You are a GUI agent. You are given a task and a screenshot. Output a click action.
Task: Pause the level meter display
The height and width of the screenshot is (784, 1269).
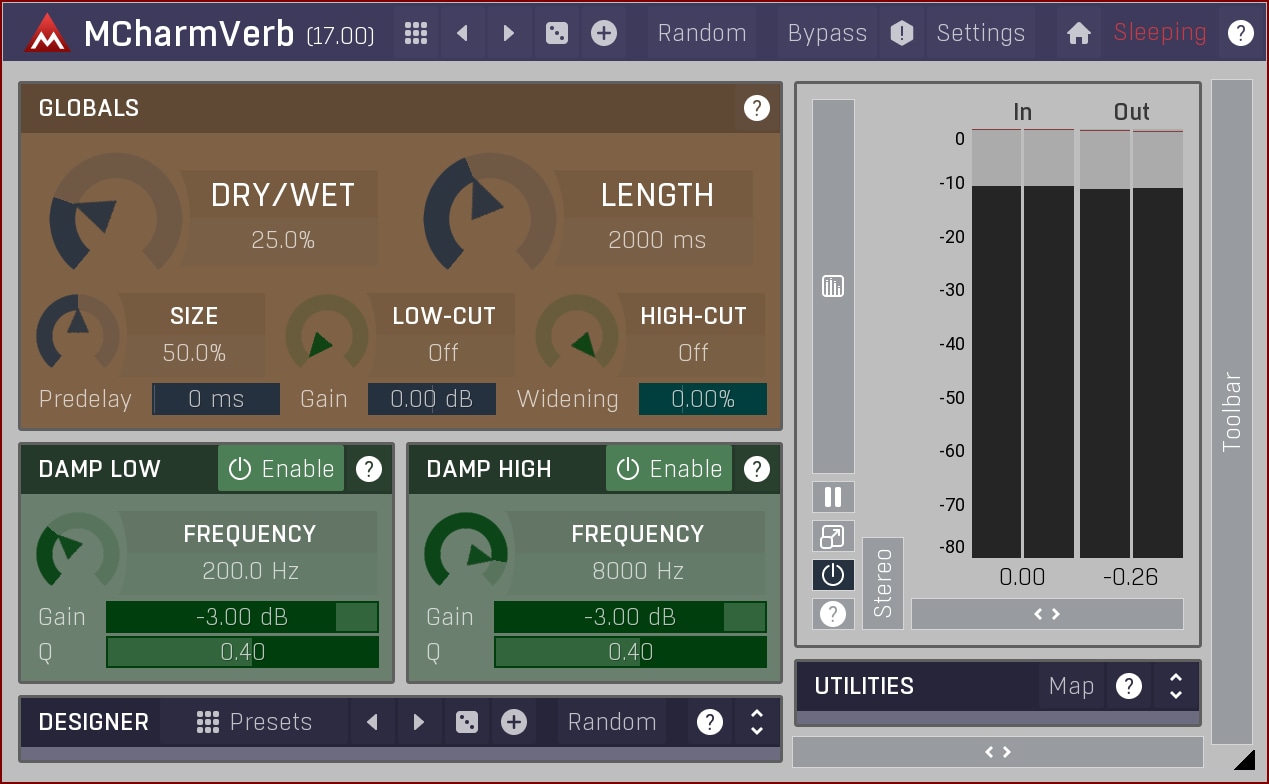pyautogui.click(x=832, y=497)
